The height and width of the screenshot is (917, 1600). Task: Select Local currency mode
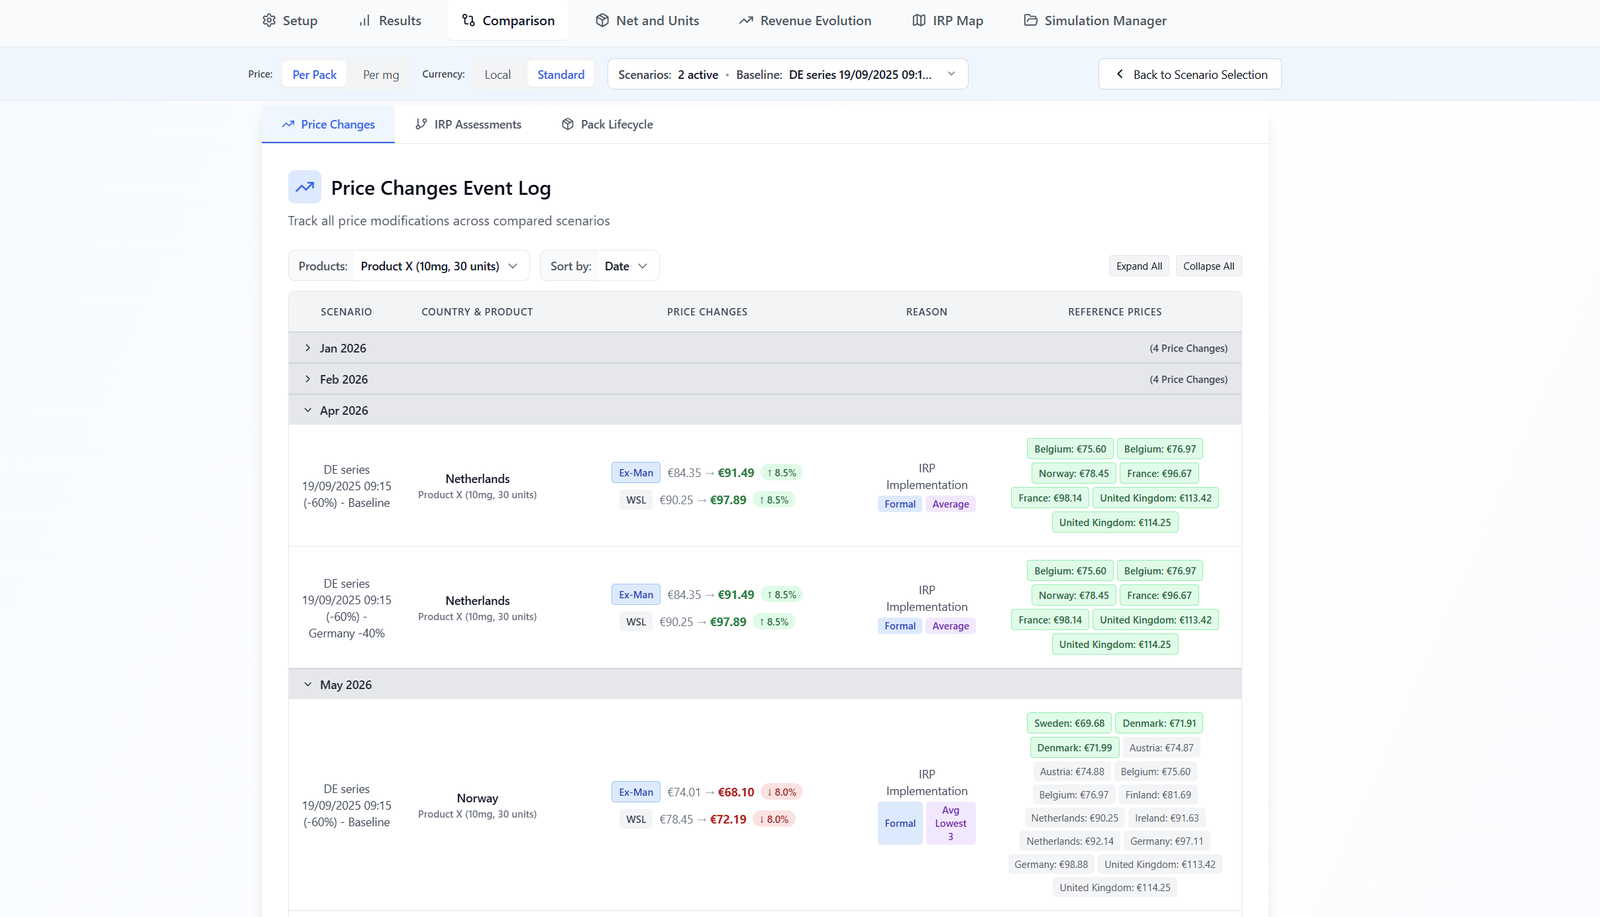click(497, 73)
